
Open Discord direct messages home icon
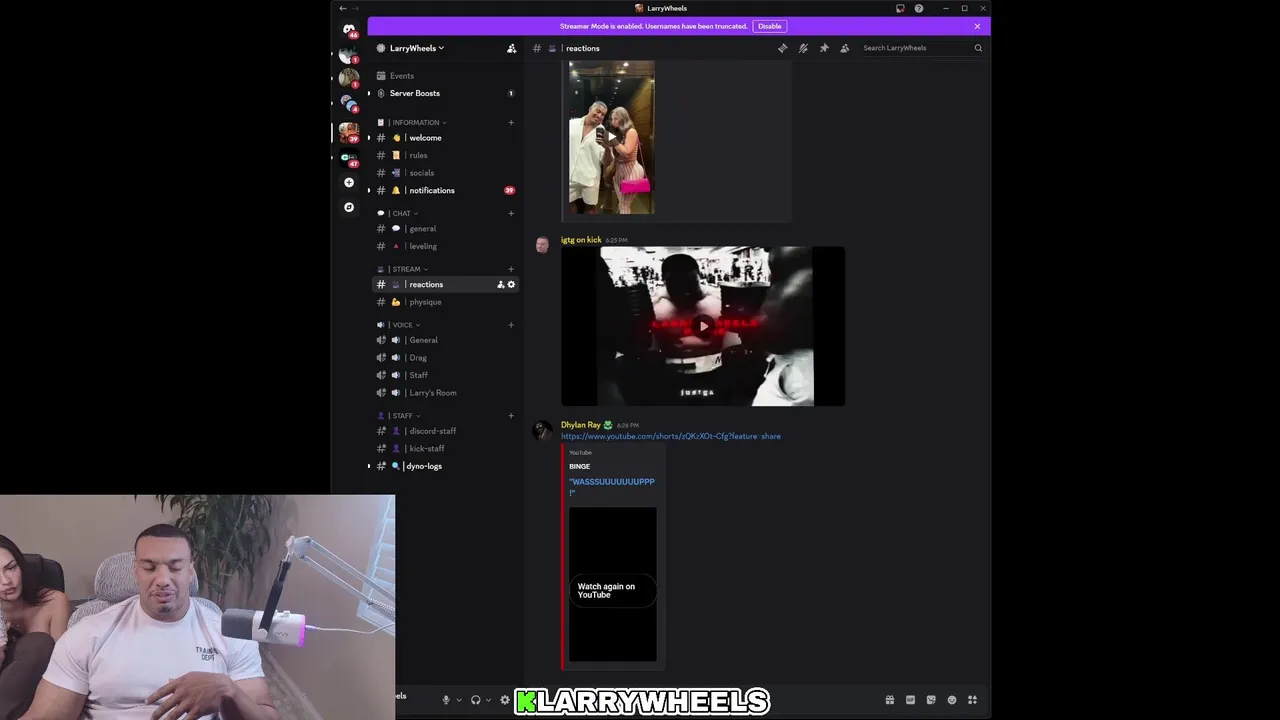(348, 29)
